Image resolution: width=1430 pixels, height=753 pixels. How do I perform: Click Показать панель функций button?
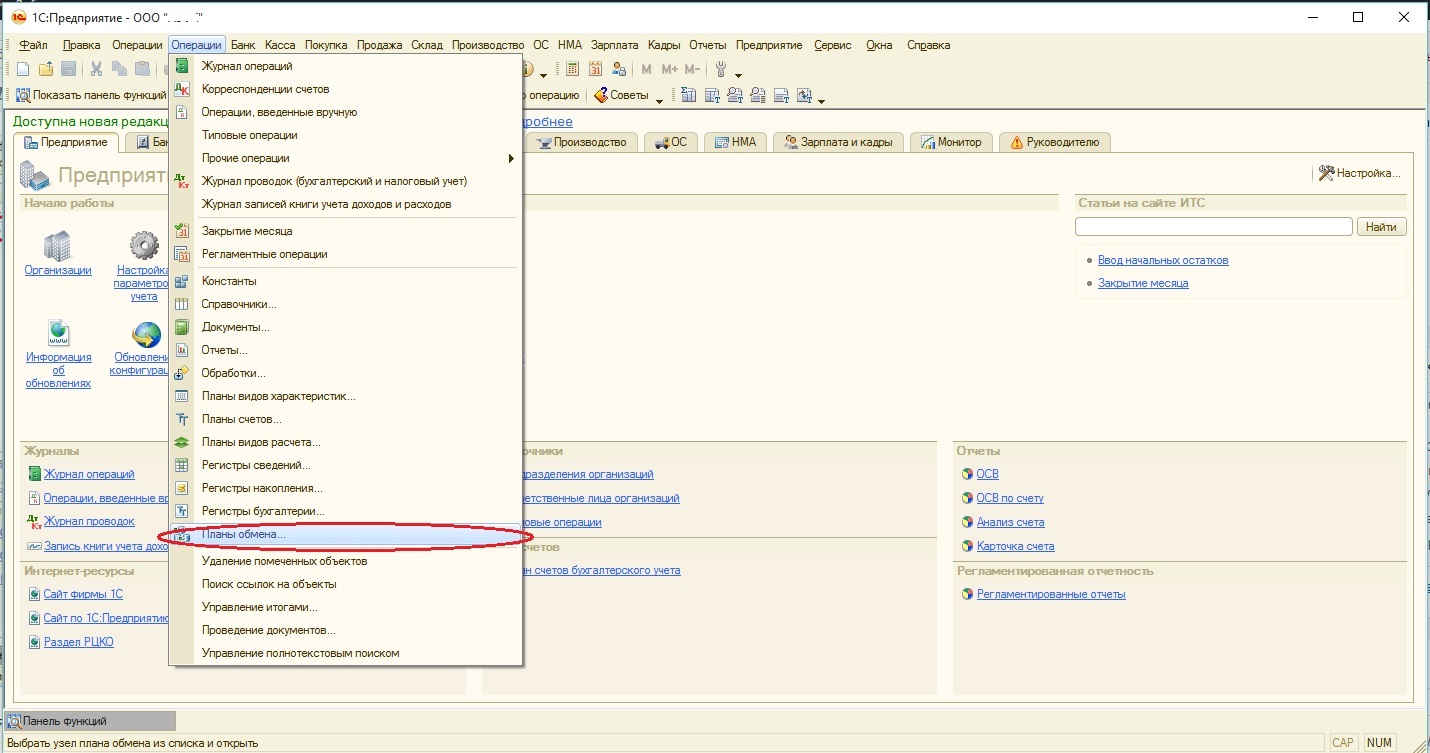click(90, 96)
